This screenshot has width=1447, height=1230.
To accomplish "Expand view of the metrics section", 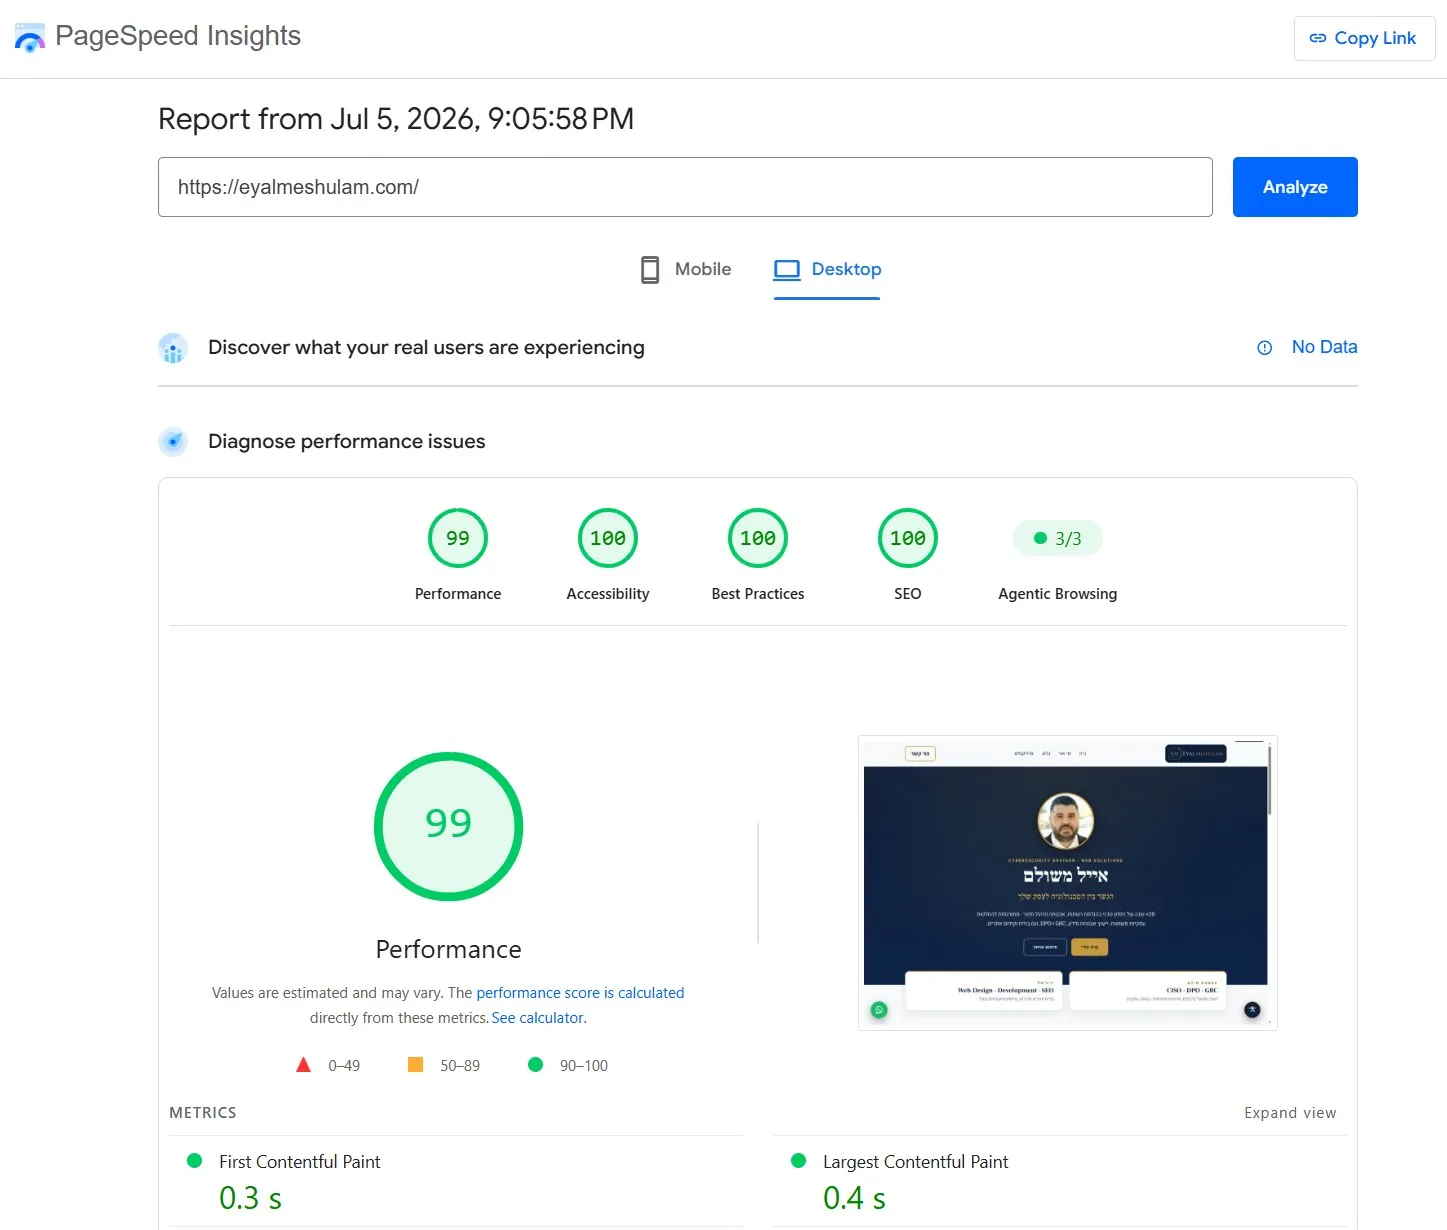I will coord(1290,1113).
